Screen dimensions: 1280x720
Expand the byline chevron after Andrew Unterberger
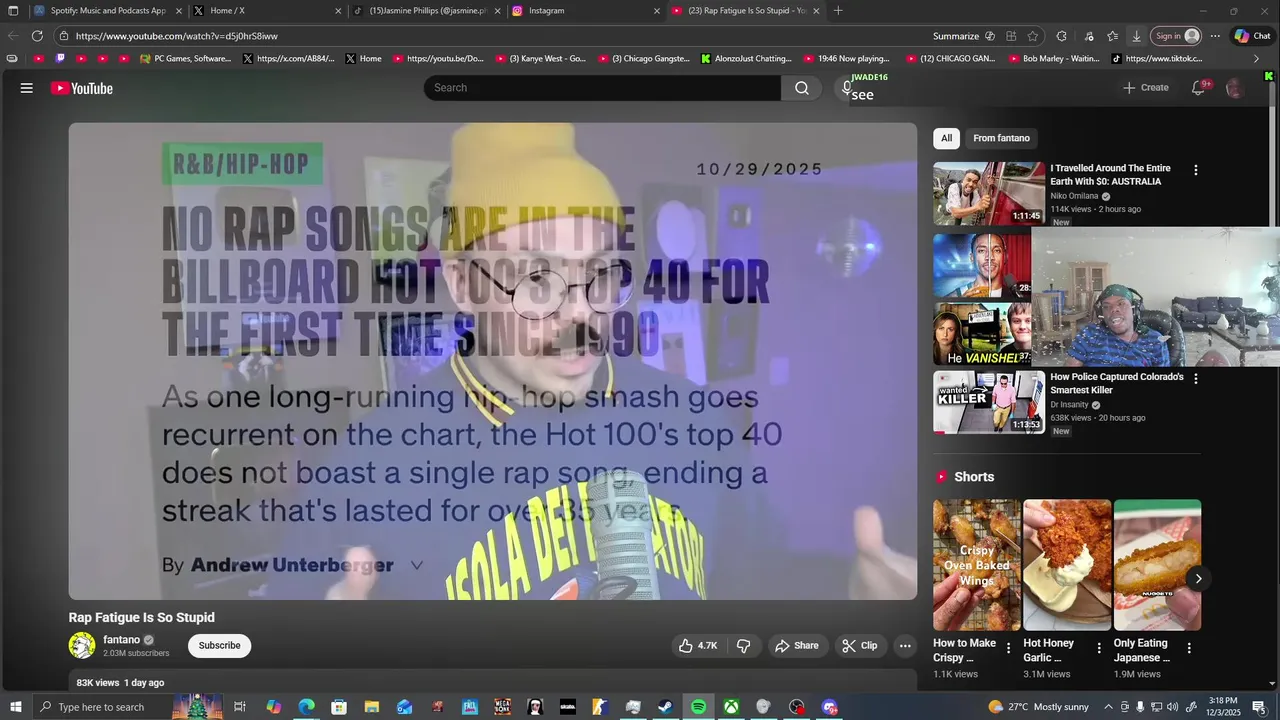coord(417,565)
